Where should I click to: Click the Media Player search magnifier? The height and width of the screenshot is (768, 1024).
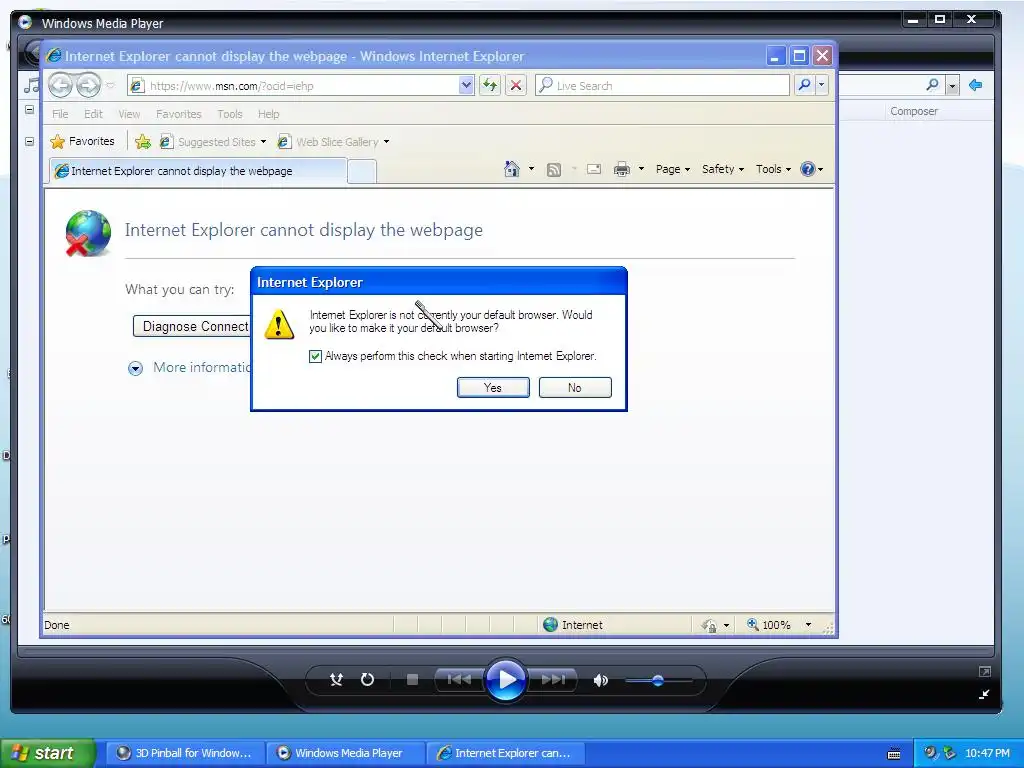(x=933, y=84)
